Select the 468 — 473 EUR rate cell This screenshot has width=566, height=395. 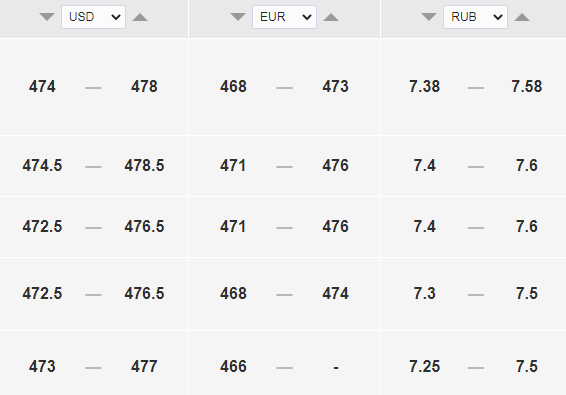click(284, 87)
